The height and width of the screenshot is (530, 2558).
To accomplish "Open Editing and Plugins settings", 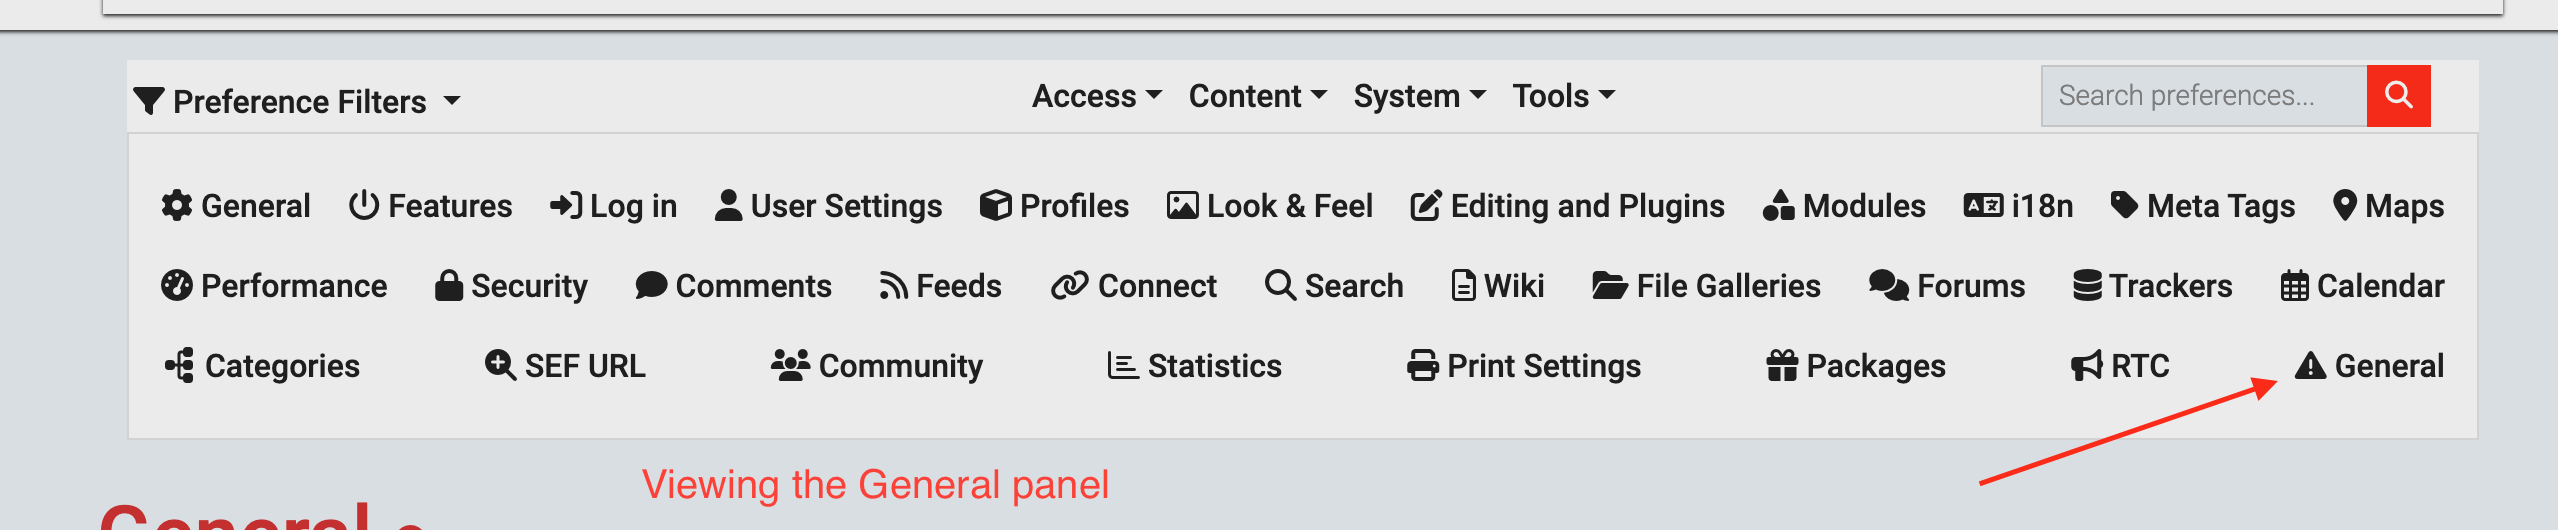I will 1567,205.
